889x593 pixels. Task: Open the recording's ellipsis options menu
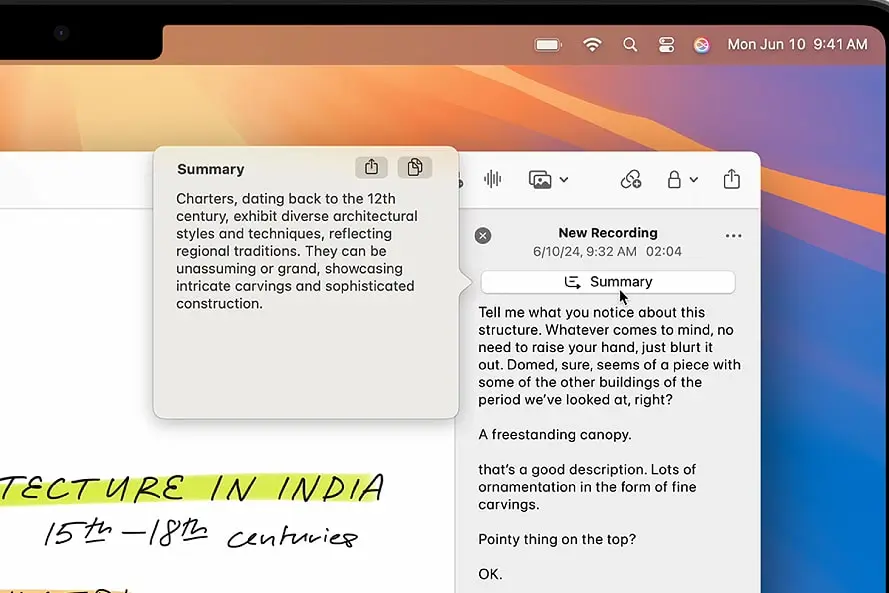pos(733,235)
